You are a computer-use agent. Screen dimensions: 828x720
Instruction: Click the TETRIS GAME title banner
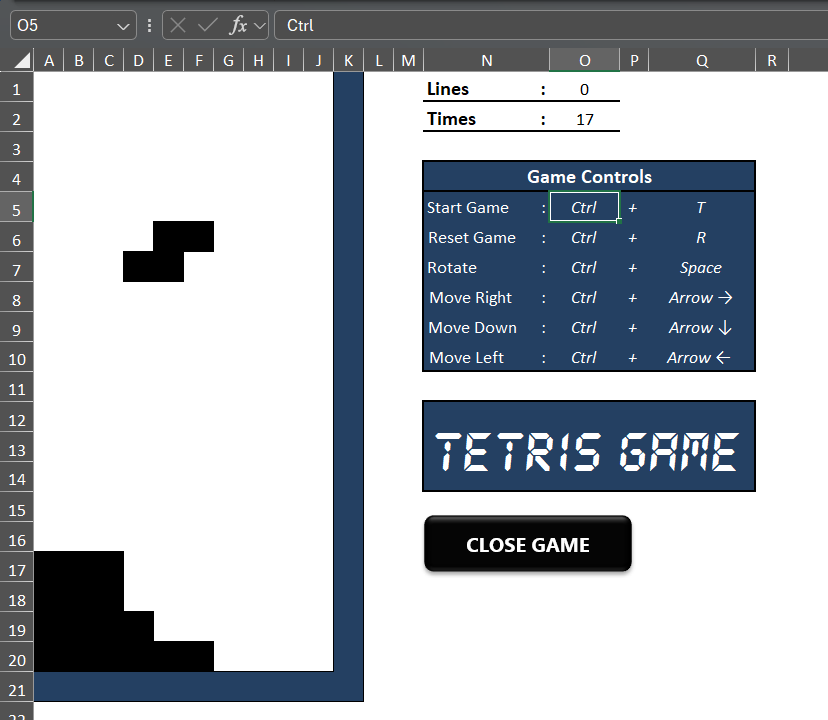(x=589, y=446)
